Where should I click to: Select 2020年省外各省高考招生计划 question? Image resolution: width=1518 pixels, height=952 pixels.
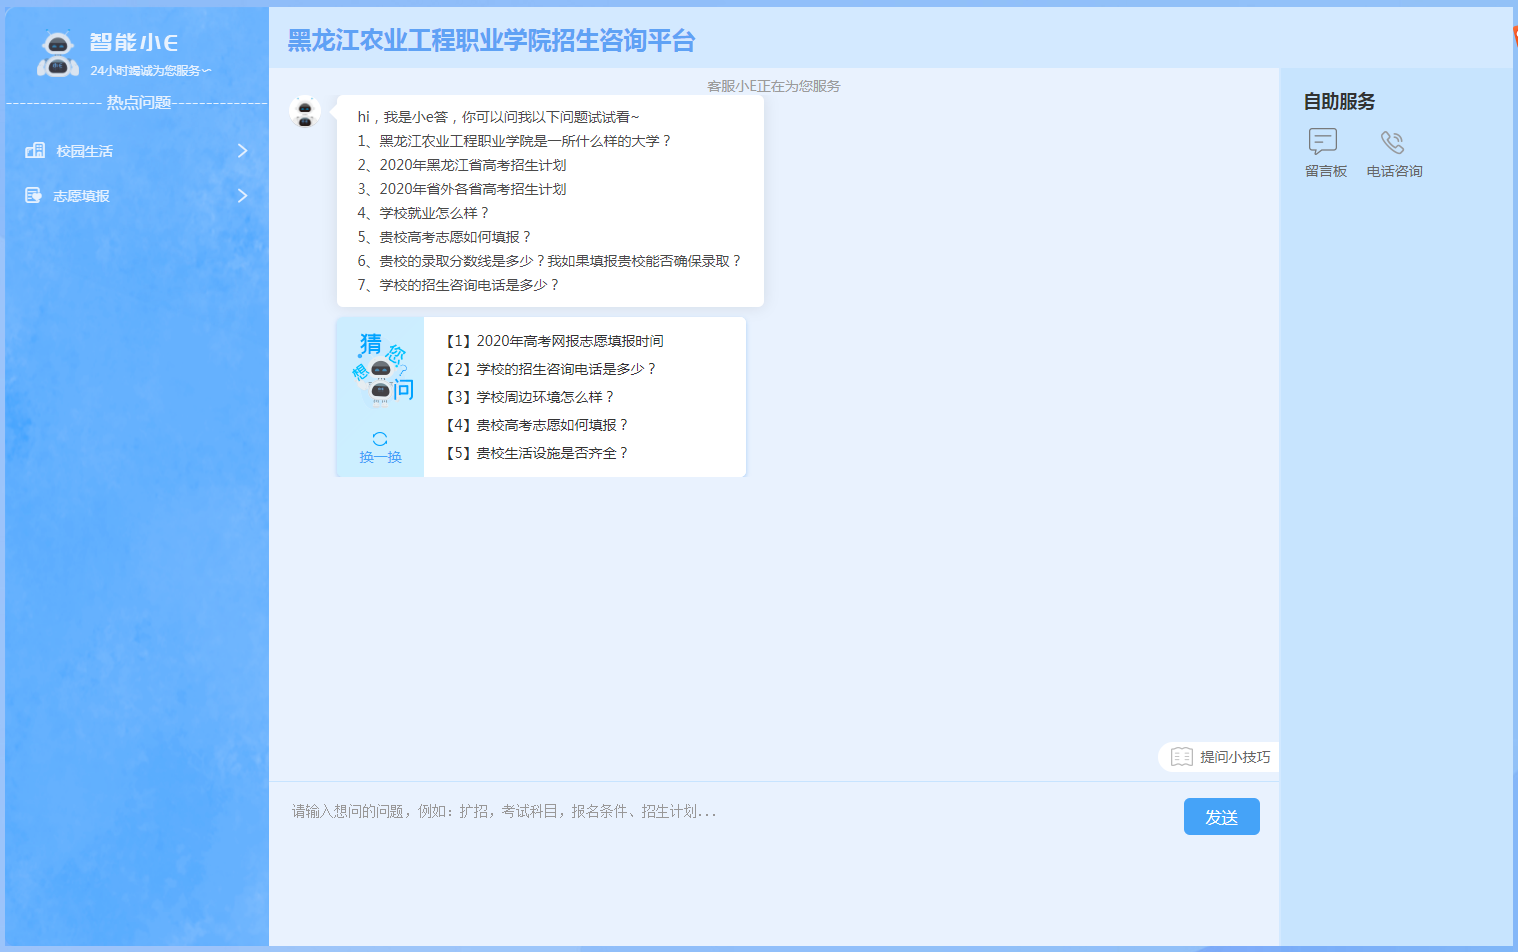[462, 189]
